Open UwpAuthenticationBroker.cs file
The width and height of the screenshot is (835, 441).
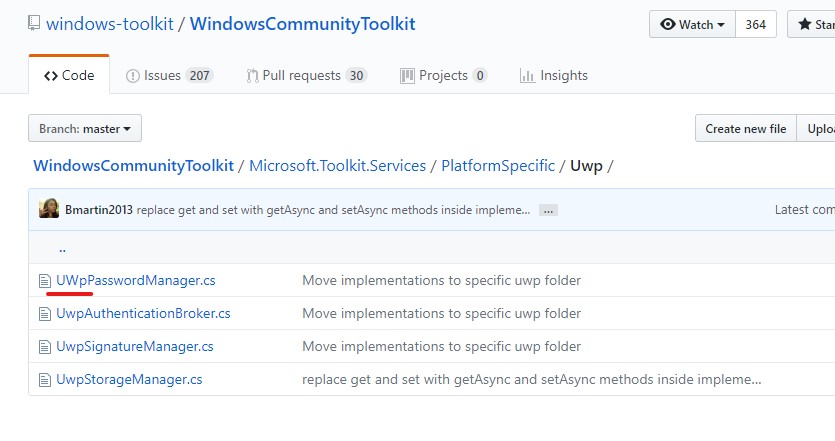pyautogui.click(x=143, y=314)
